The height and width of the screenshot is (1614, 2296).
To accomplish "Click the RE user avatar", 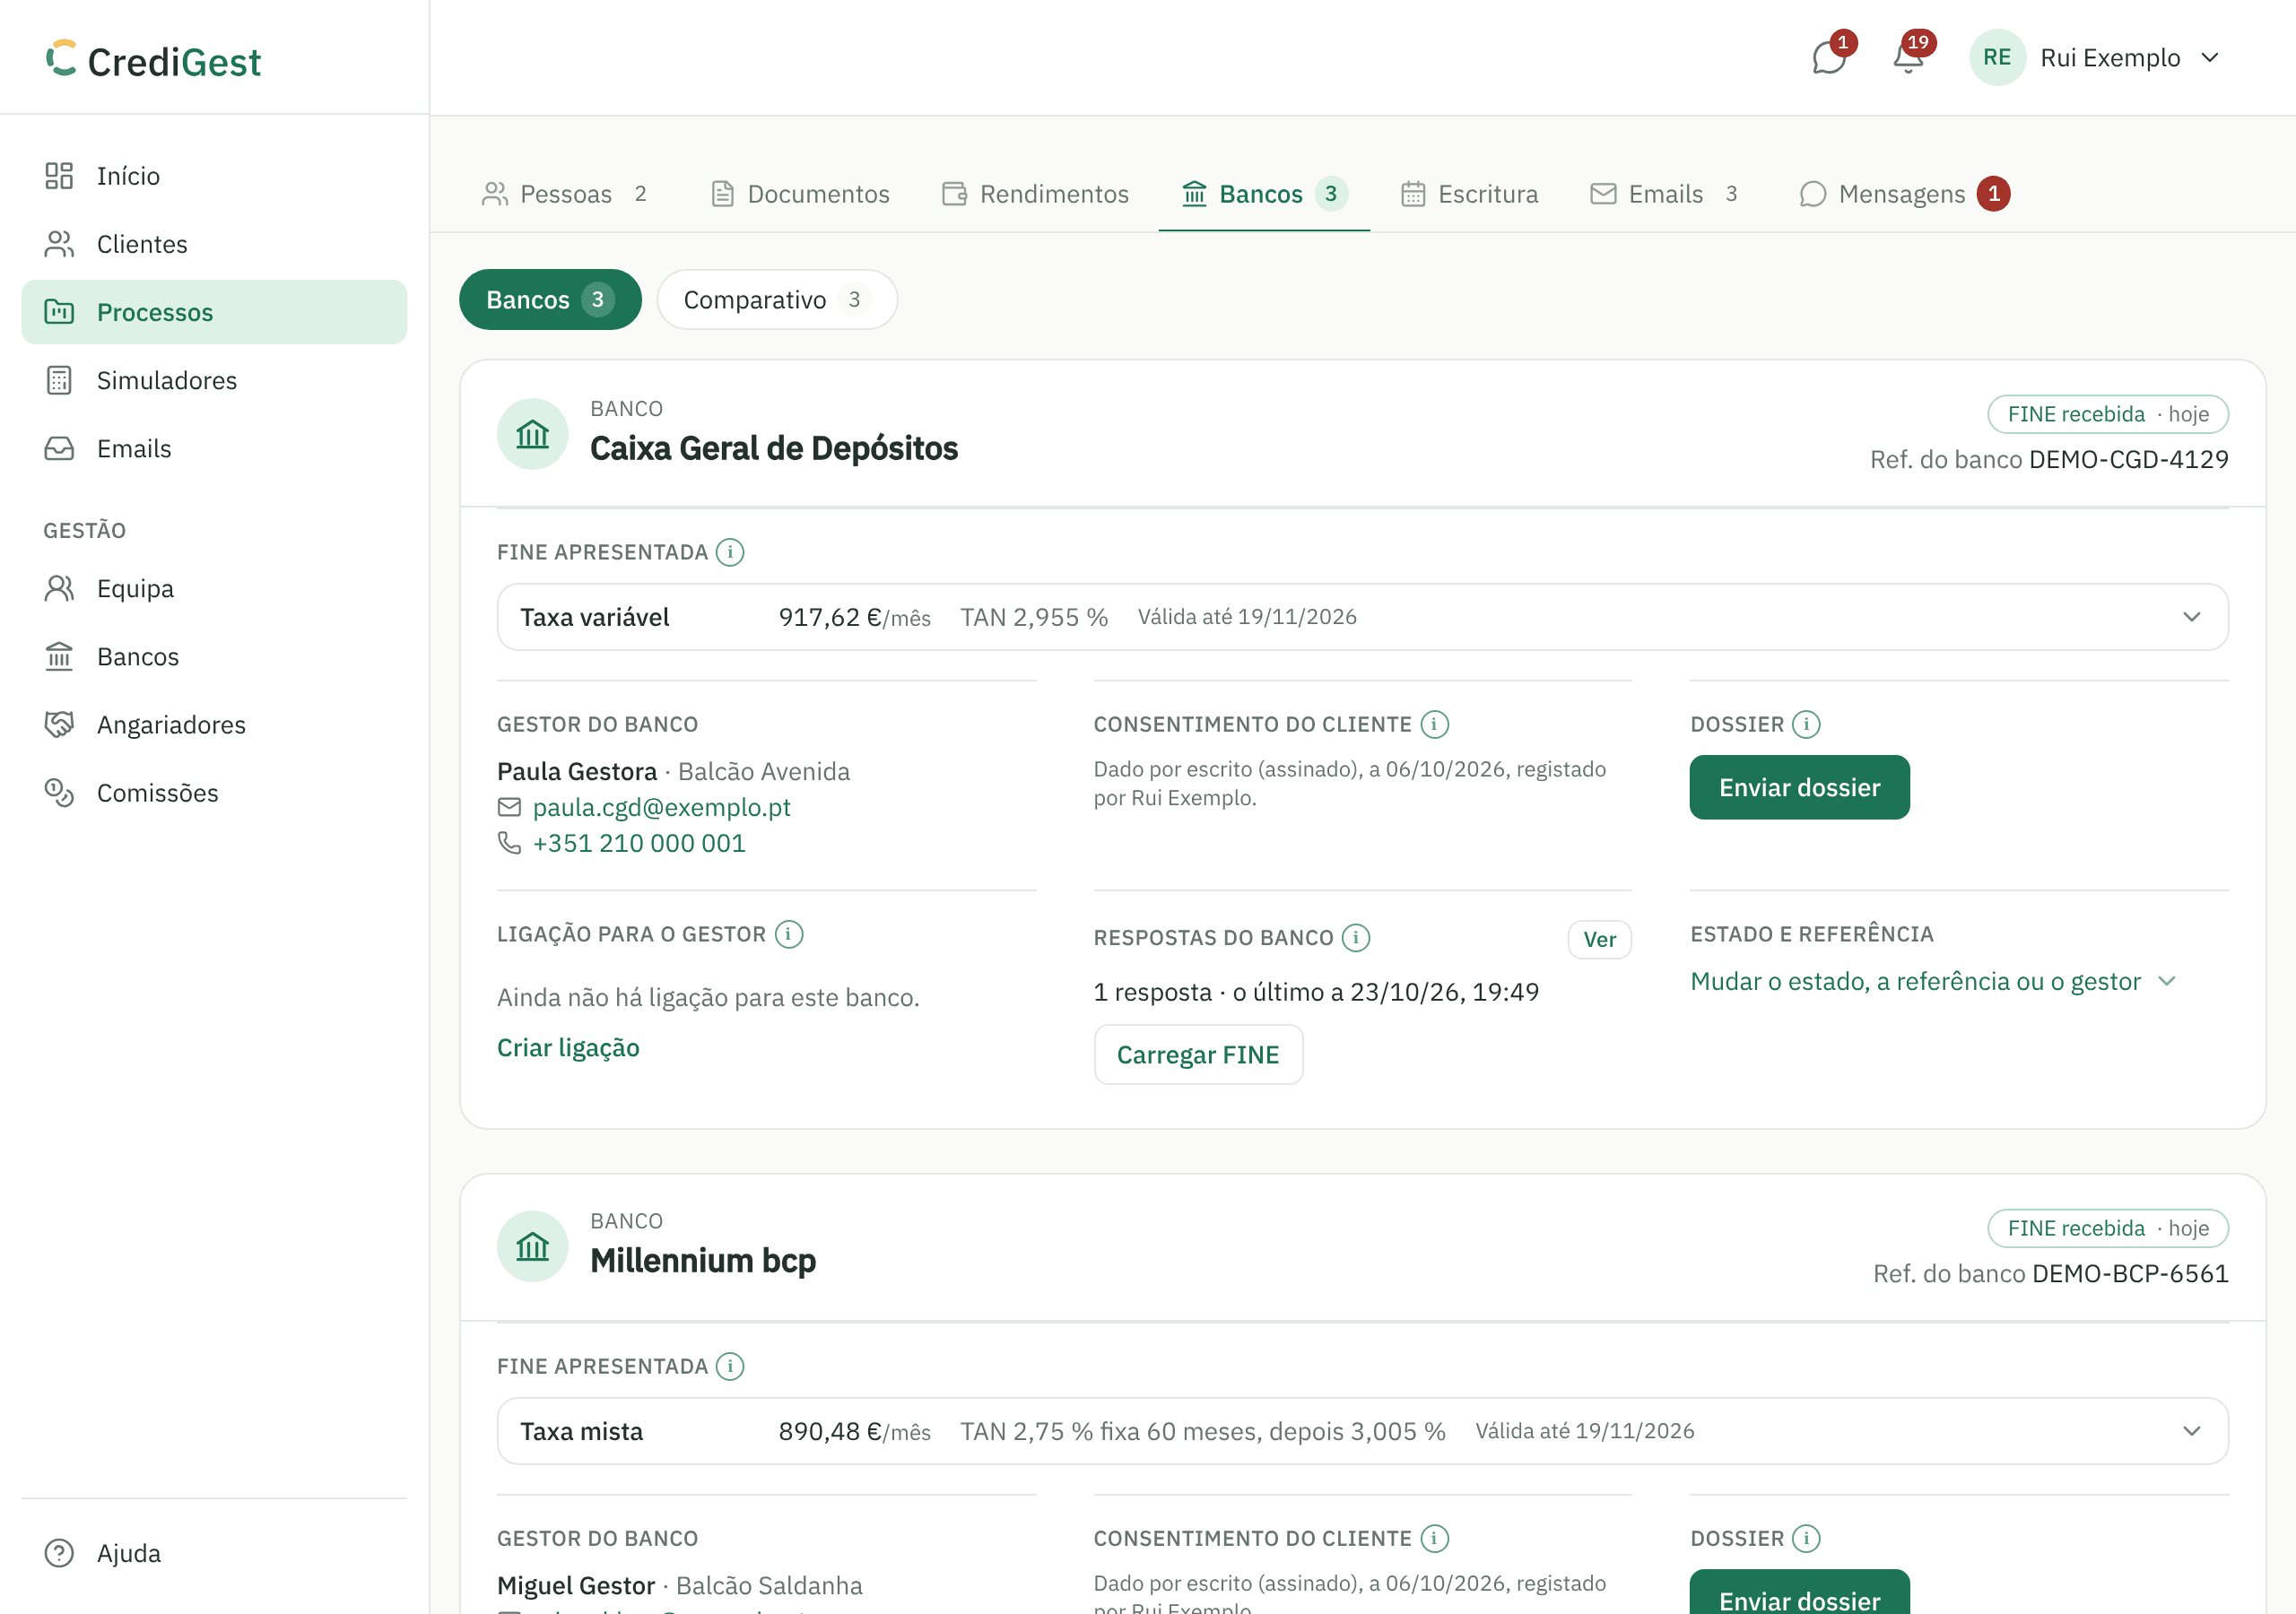I will [1997, 58].
